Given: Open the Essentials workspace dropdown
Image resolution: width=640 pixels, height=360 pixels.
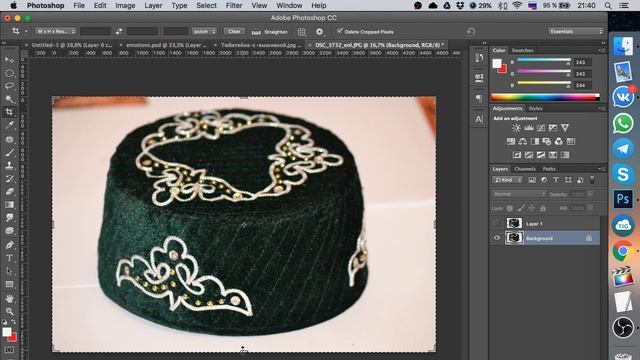Looking at the screenshot, I should click(575, 31).
